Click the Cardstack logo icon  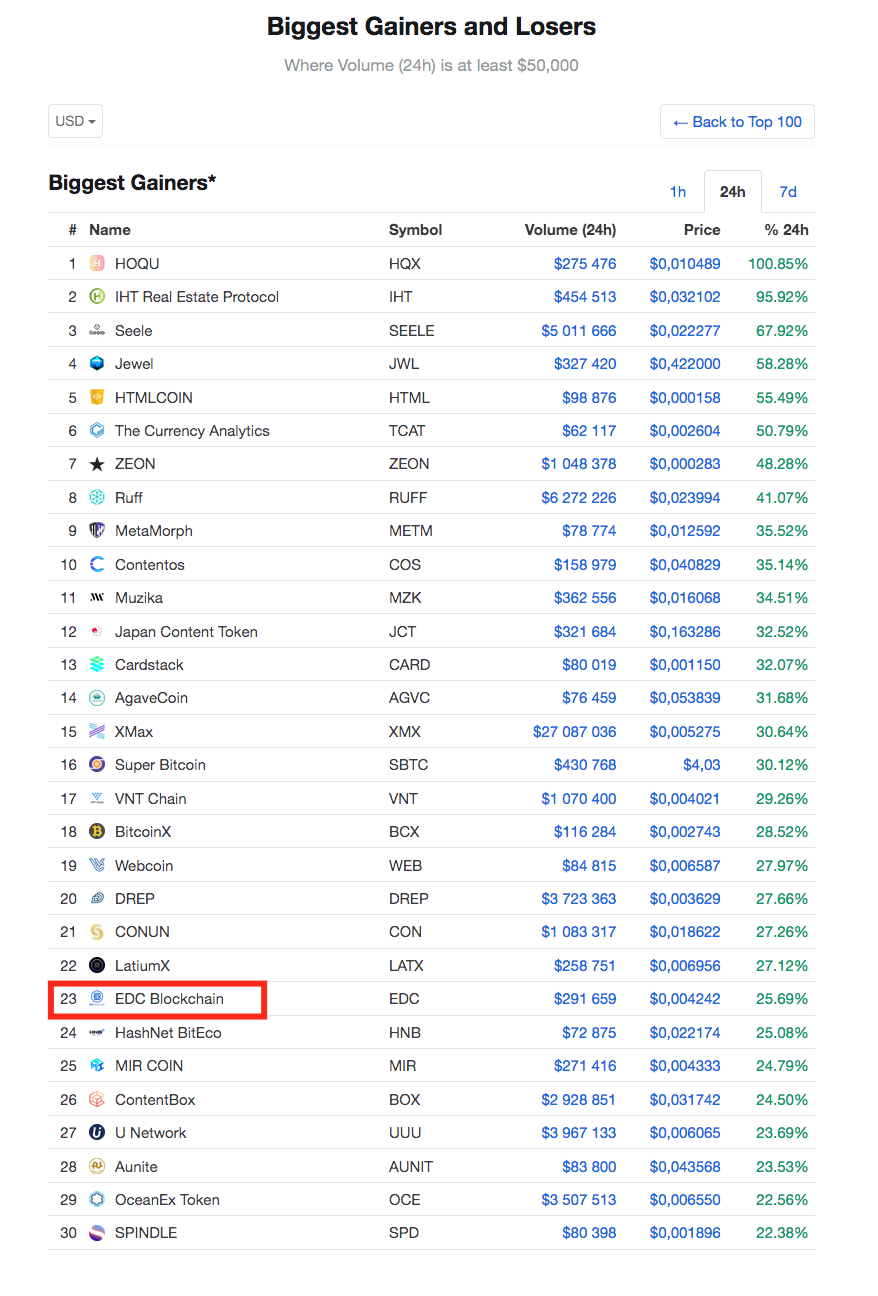(x=97, y=665)
